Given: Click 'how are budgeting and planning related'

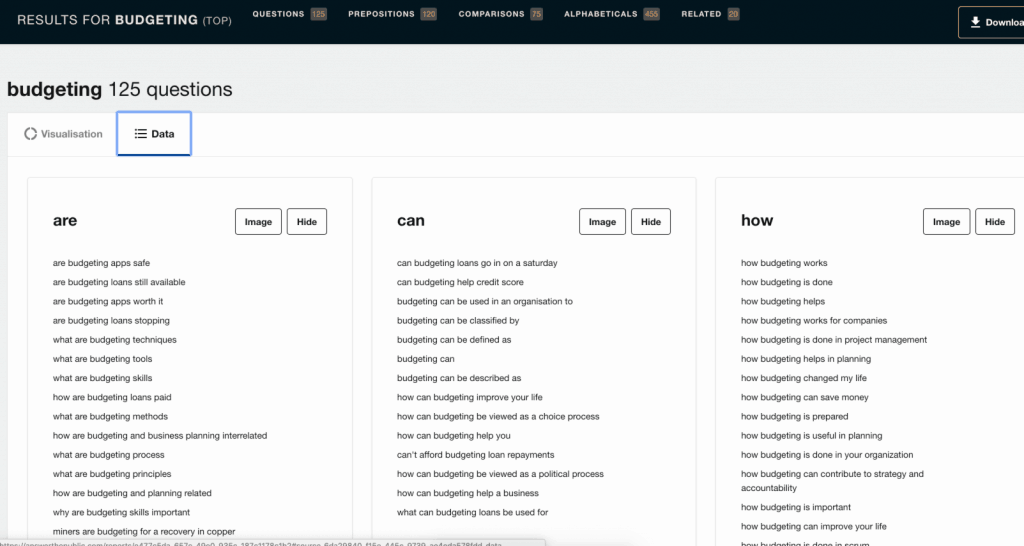Looking at the screenshot, I should pos(132,493).
